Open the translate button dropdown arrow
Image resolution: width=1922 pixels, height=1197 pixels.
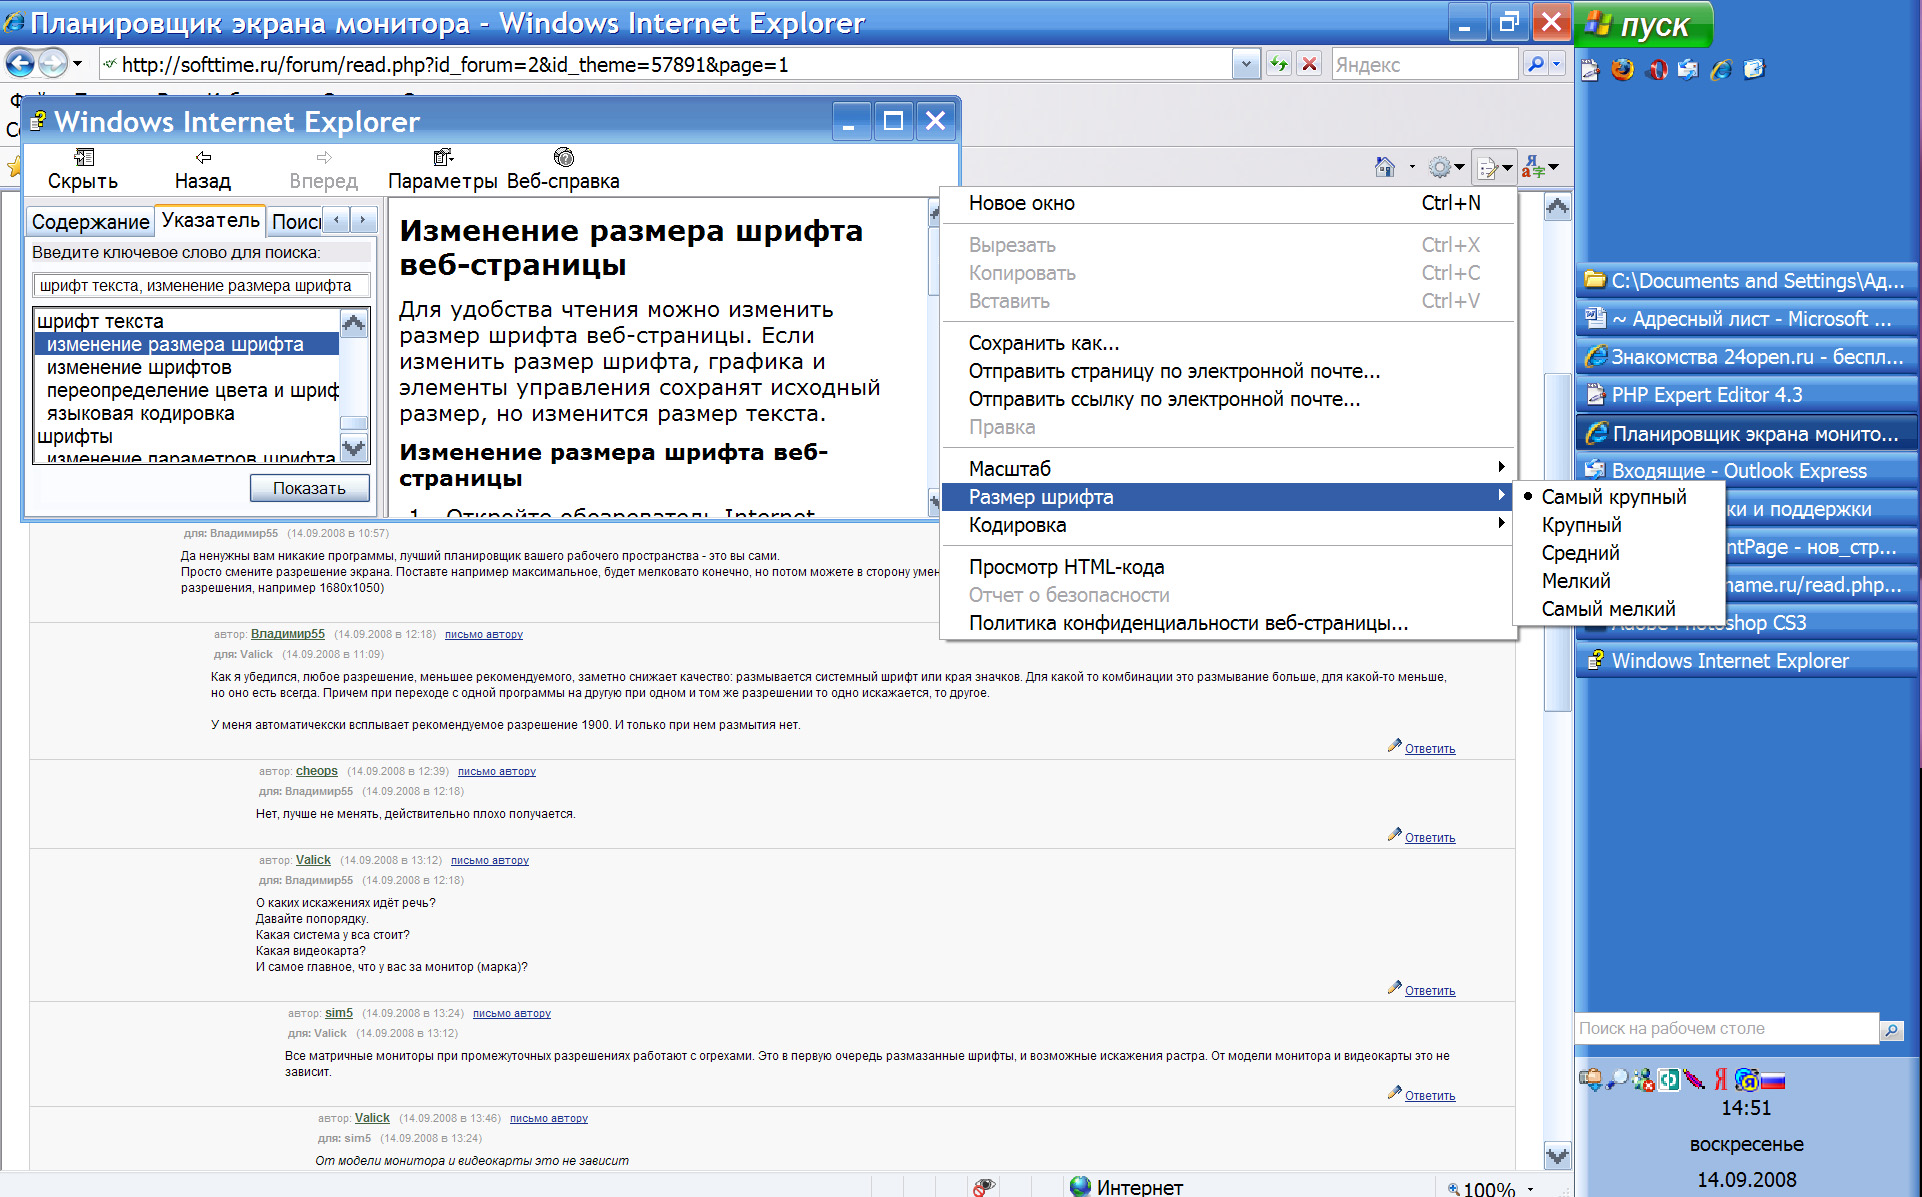[x=1554, y=168]
